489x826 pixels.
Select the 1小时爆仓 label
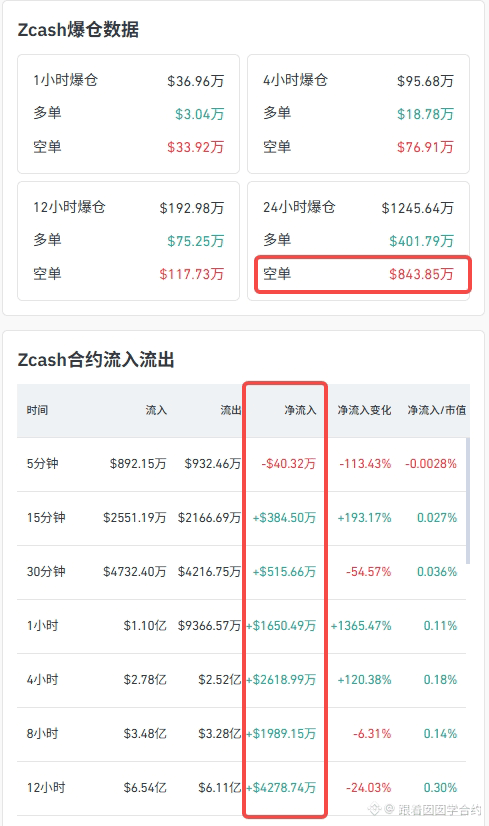(x=65, y=80)
